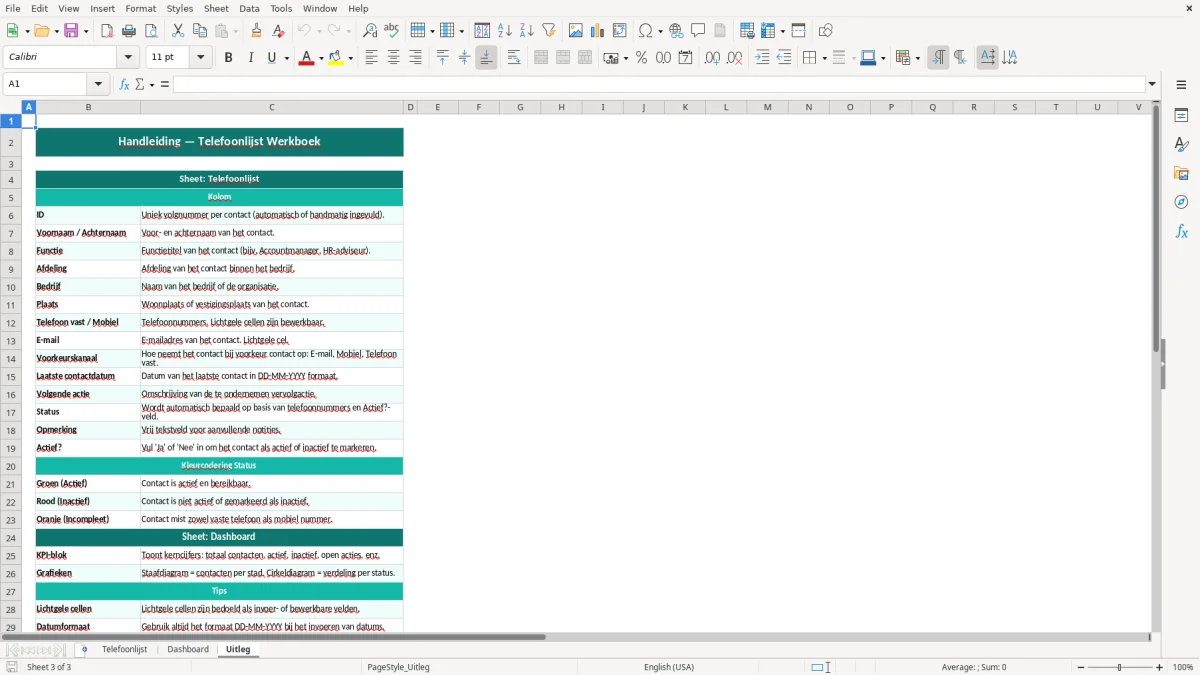This screenshot has width=1200, height=675.
Task: Click the Sort Descending icon
Action: point(527,31)
